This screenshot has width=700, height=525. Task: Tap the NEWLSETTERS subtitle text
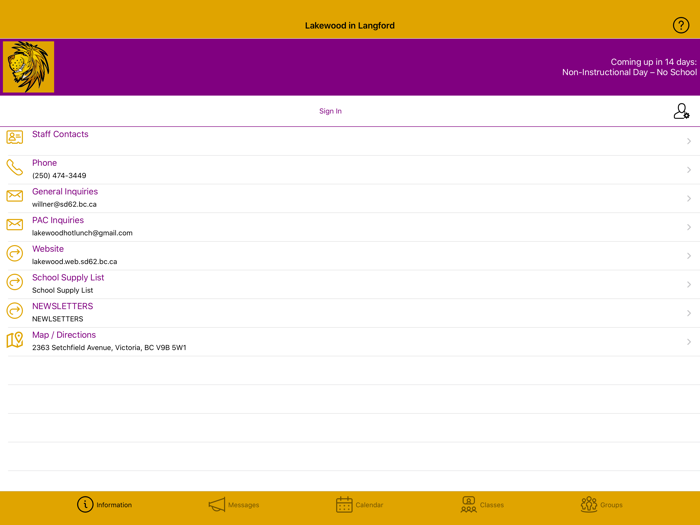58,319
